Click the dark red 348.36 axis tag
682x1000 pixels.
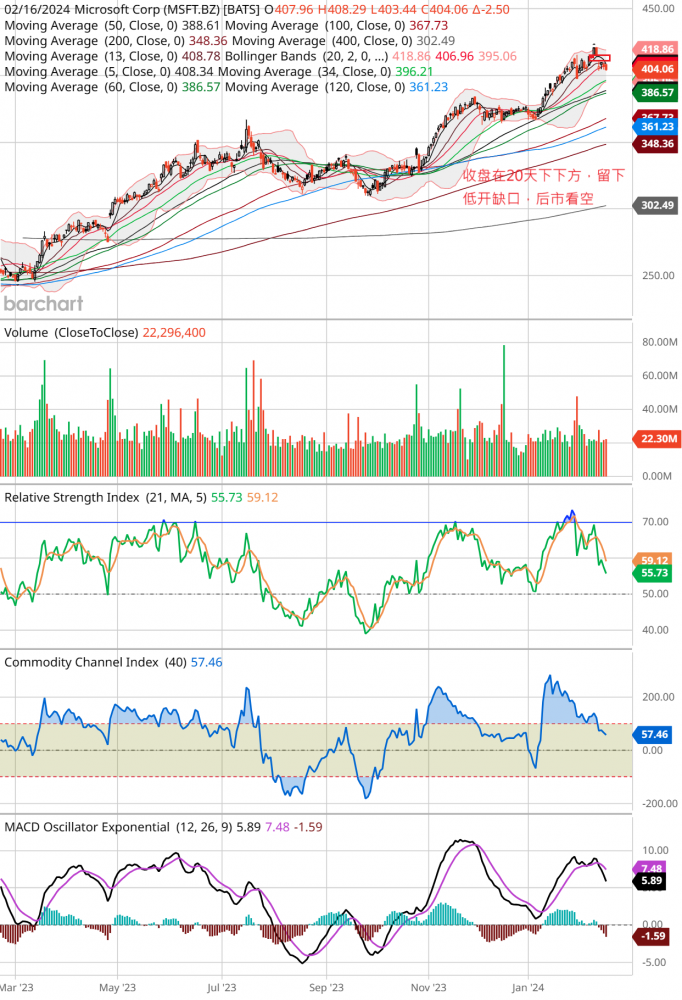coord(656,143)
